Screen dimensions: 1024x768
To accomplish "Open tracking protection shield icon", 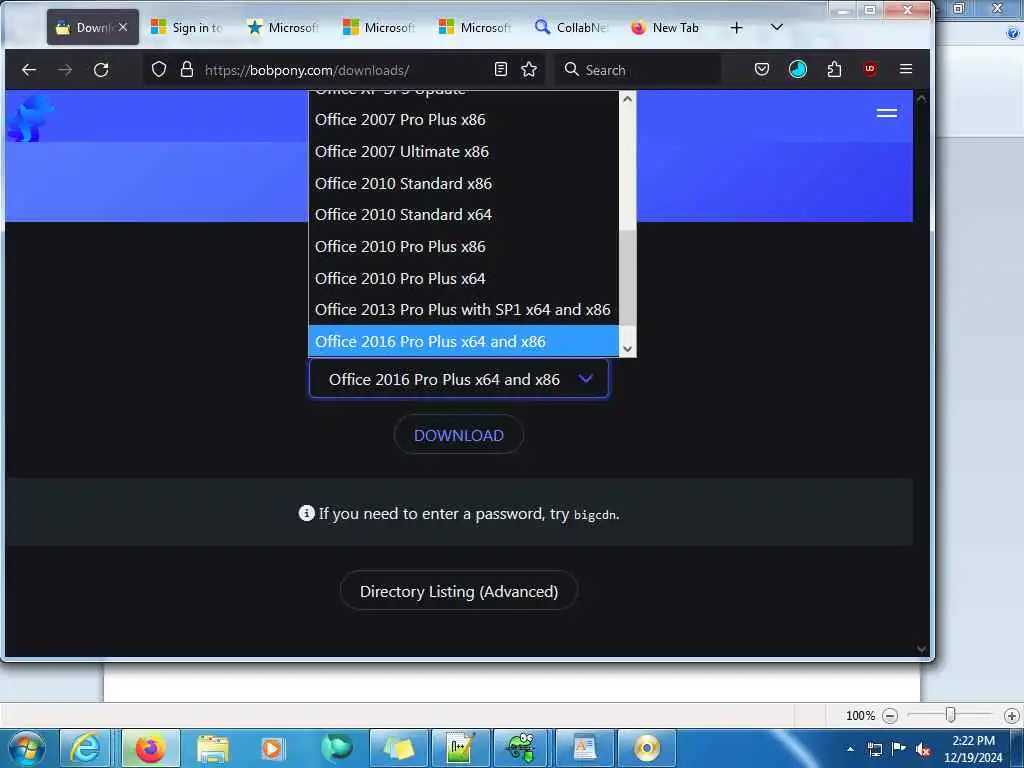I will [159, 70].
